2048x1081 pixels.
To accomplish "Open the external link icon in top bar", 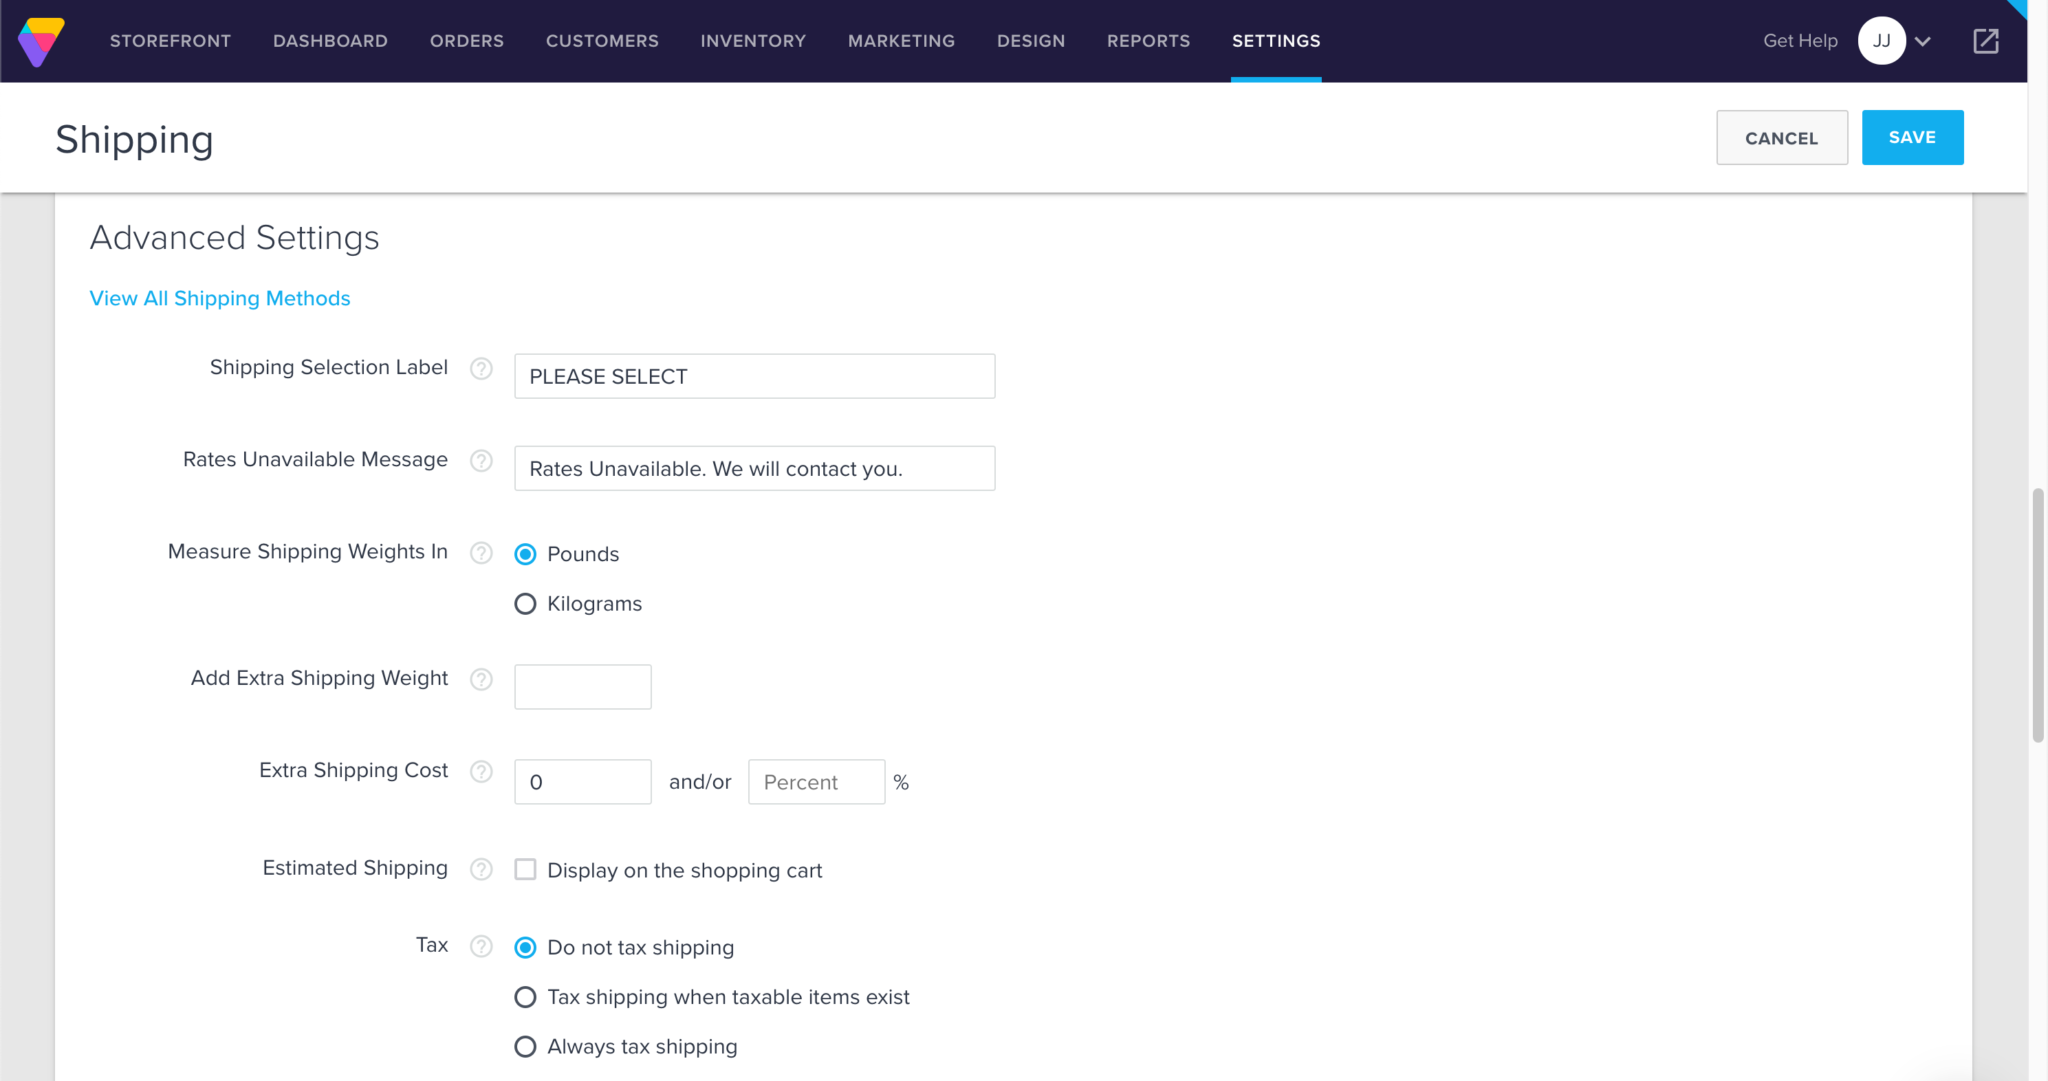I will coord(1984,40).
